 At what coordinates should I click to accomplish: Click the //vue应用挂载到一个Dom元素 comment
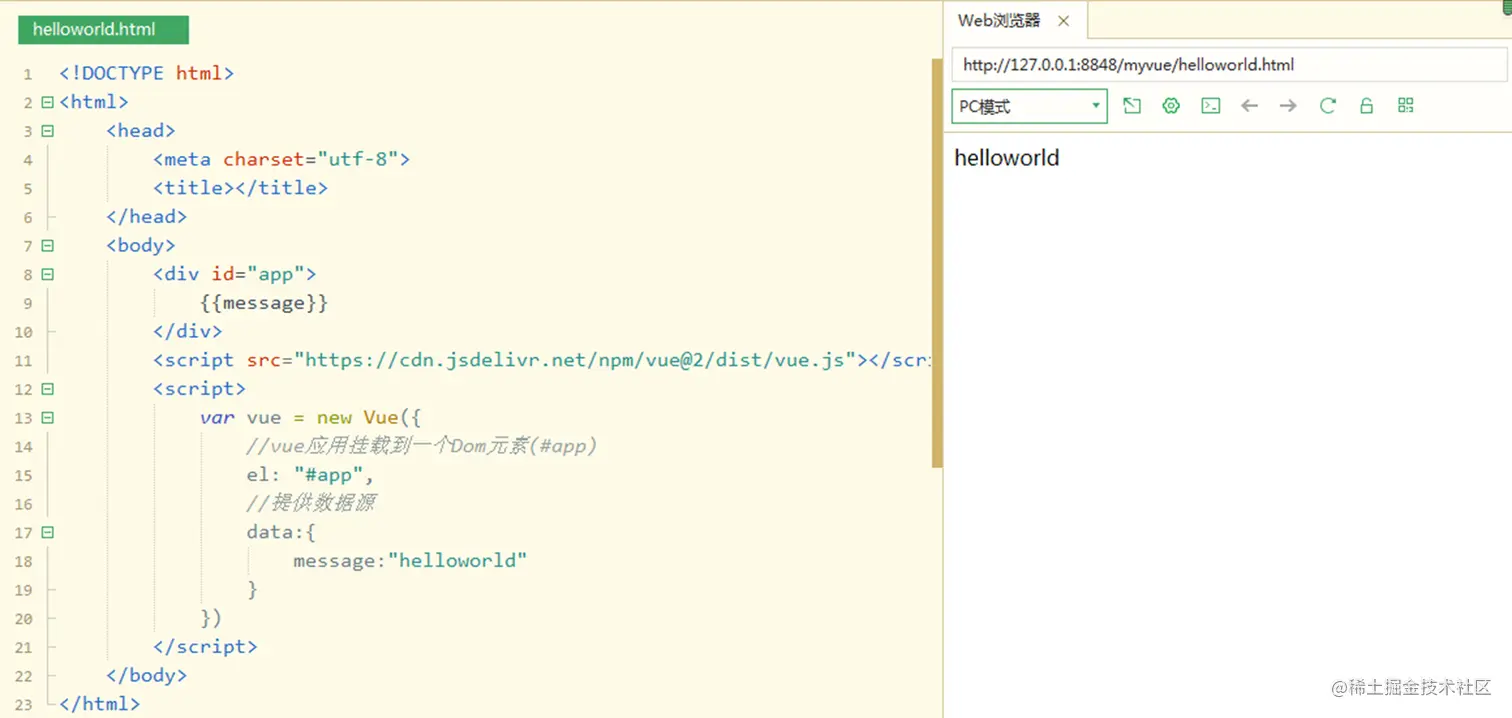click(421, 446)
